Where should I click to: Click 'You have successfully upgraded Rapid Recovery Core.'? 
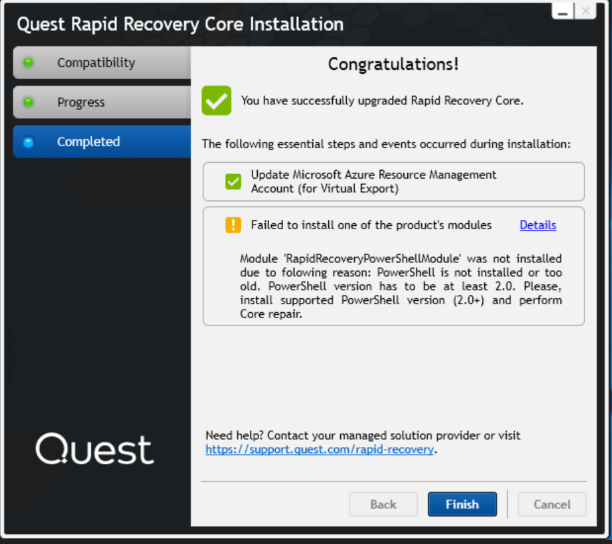(x=382, y=101)
